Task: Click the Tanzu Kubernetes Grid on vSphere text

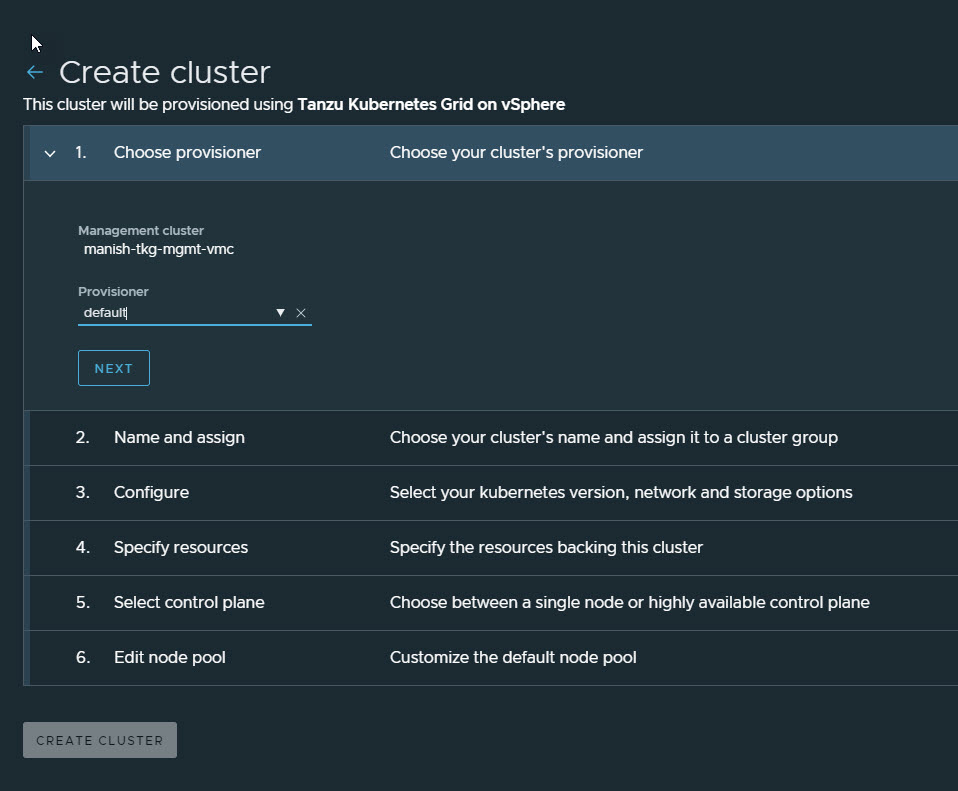Action: coord(431,104)
